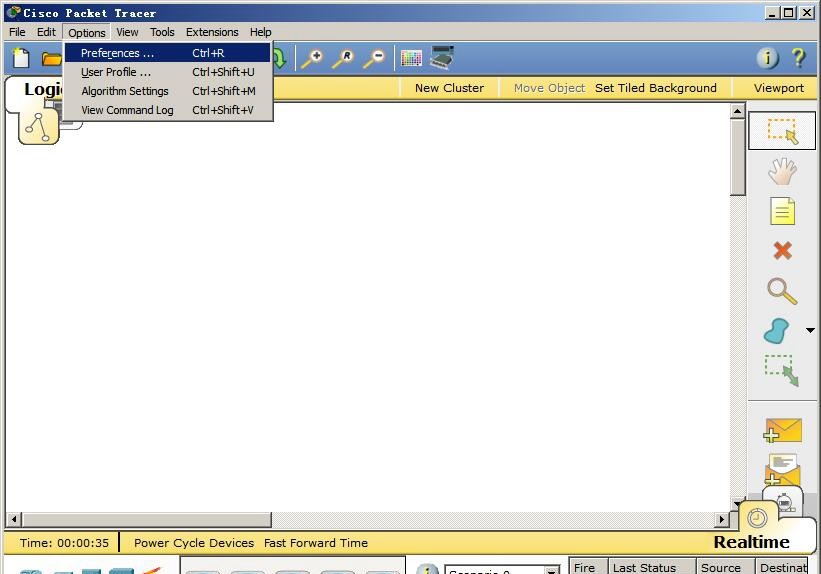Screen dimensions: 821x574
Task: Open the Extensions menu
Action: click(212, 32)
